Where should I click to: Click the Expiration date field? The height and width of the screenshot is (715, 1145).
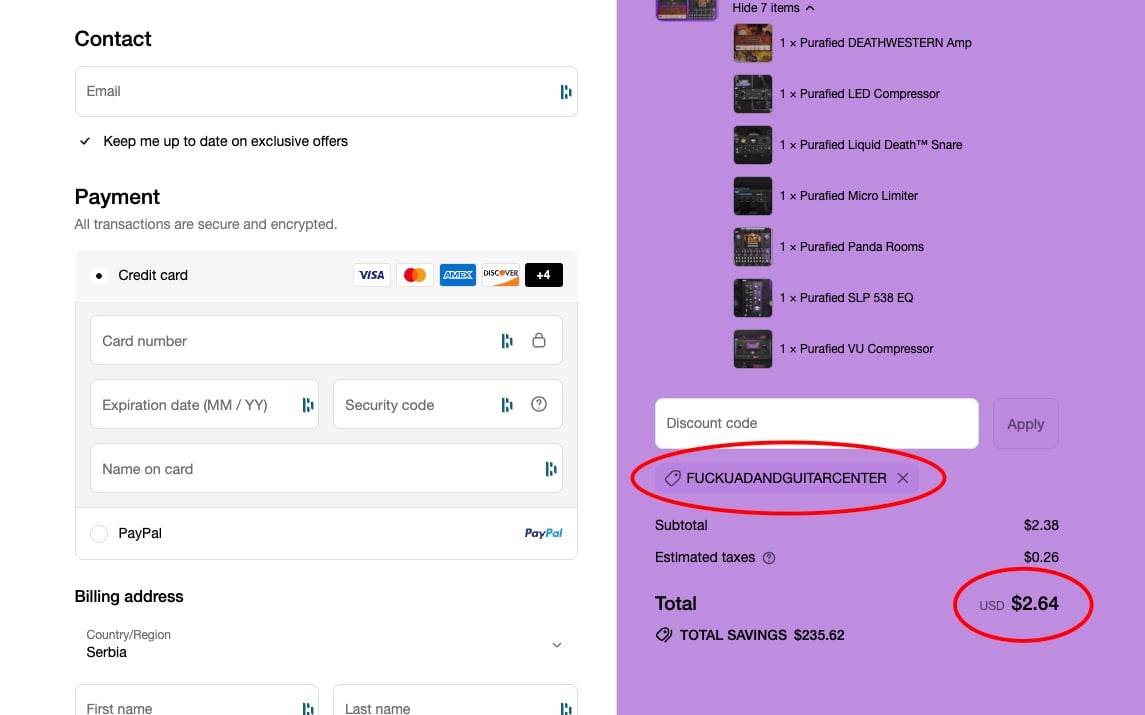[204, 404]
